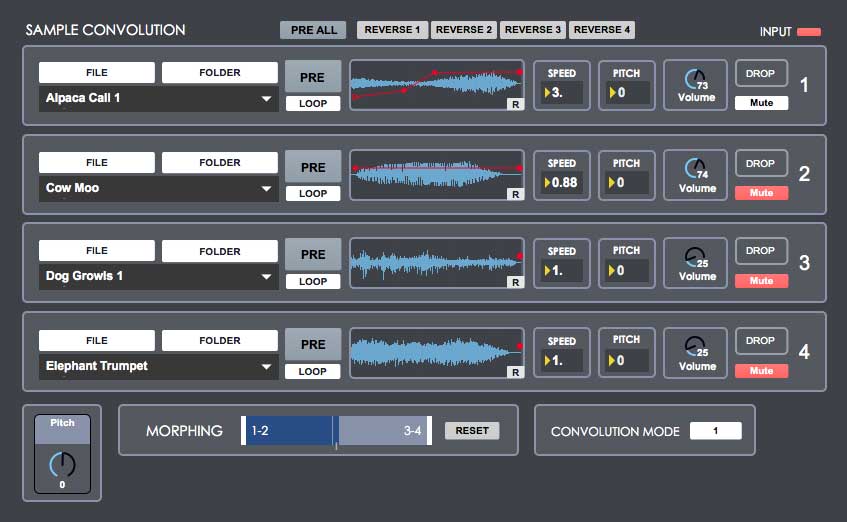Click the Volume knob in slot 4
Image resolution: width=847 pixels, height=522 pixels.
point(695,346)
